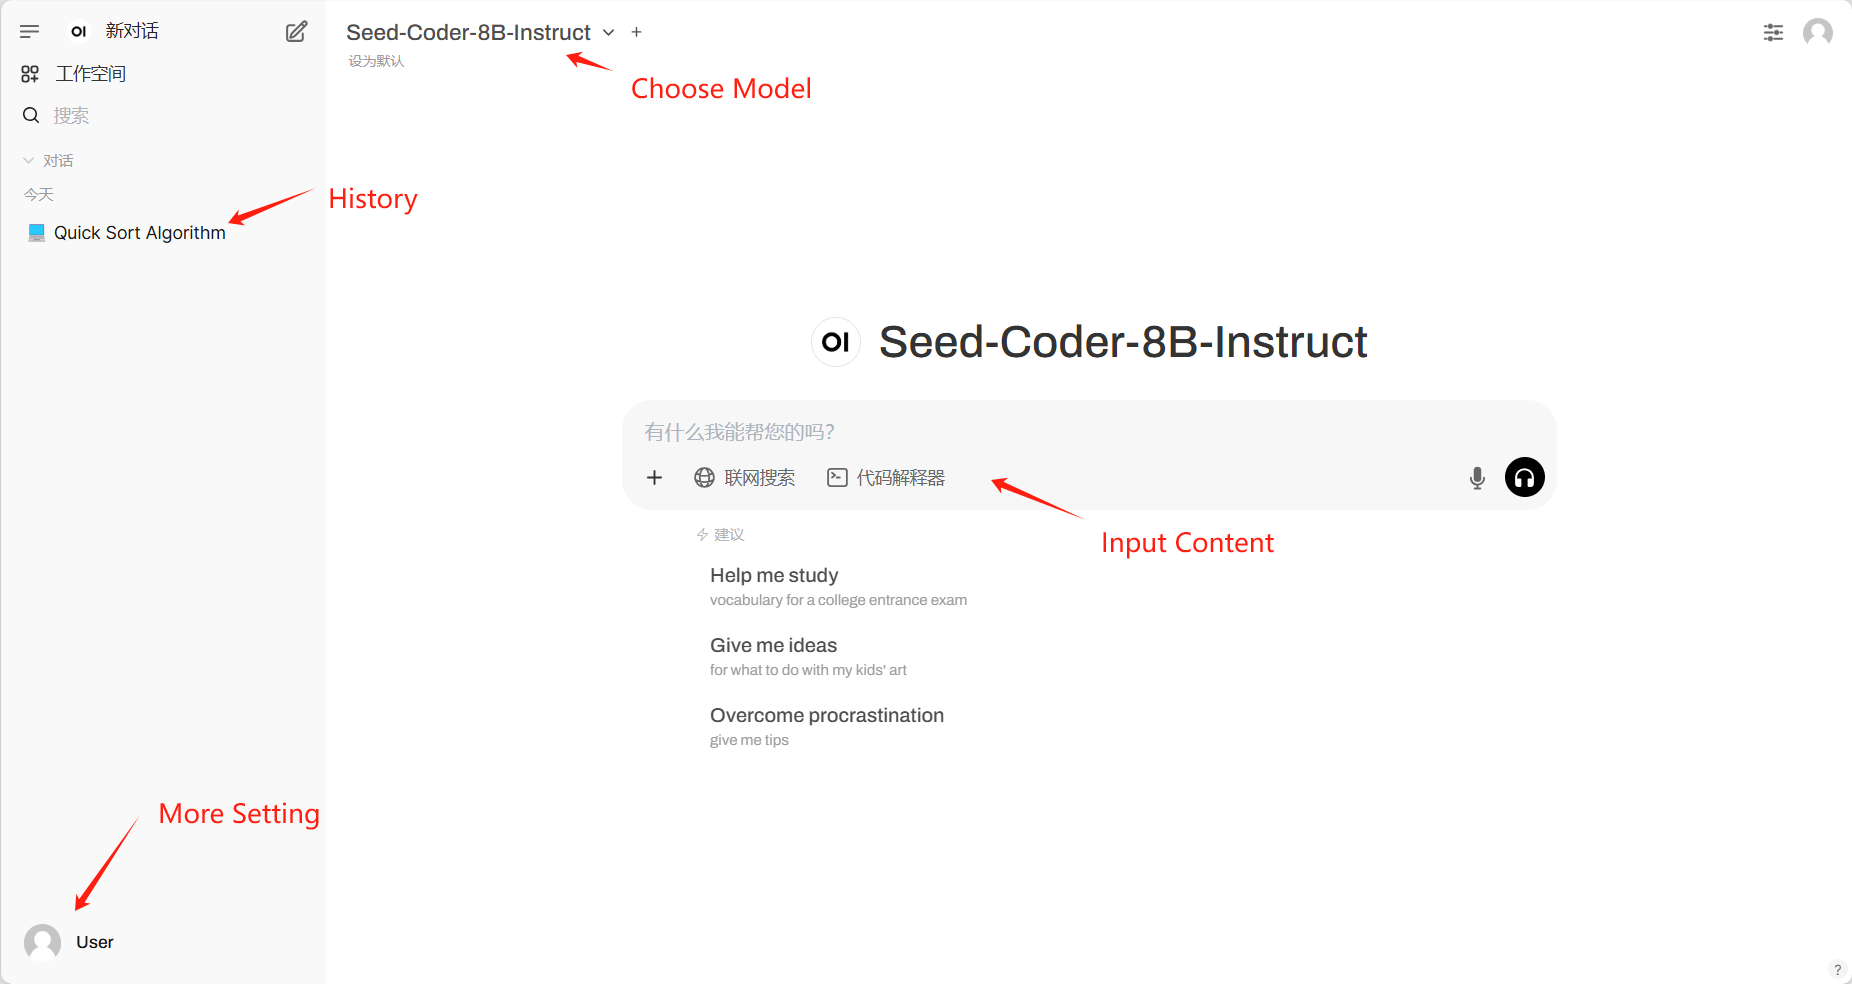Start a voice call with the headphone button
This screenshot has height=984, width=1852.
tap(1524, 478)
